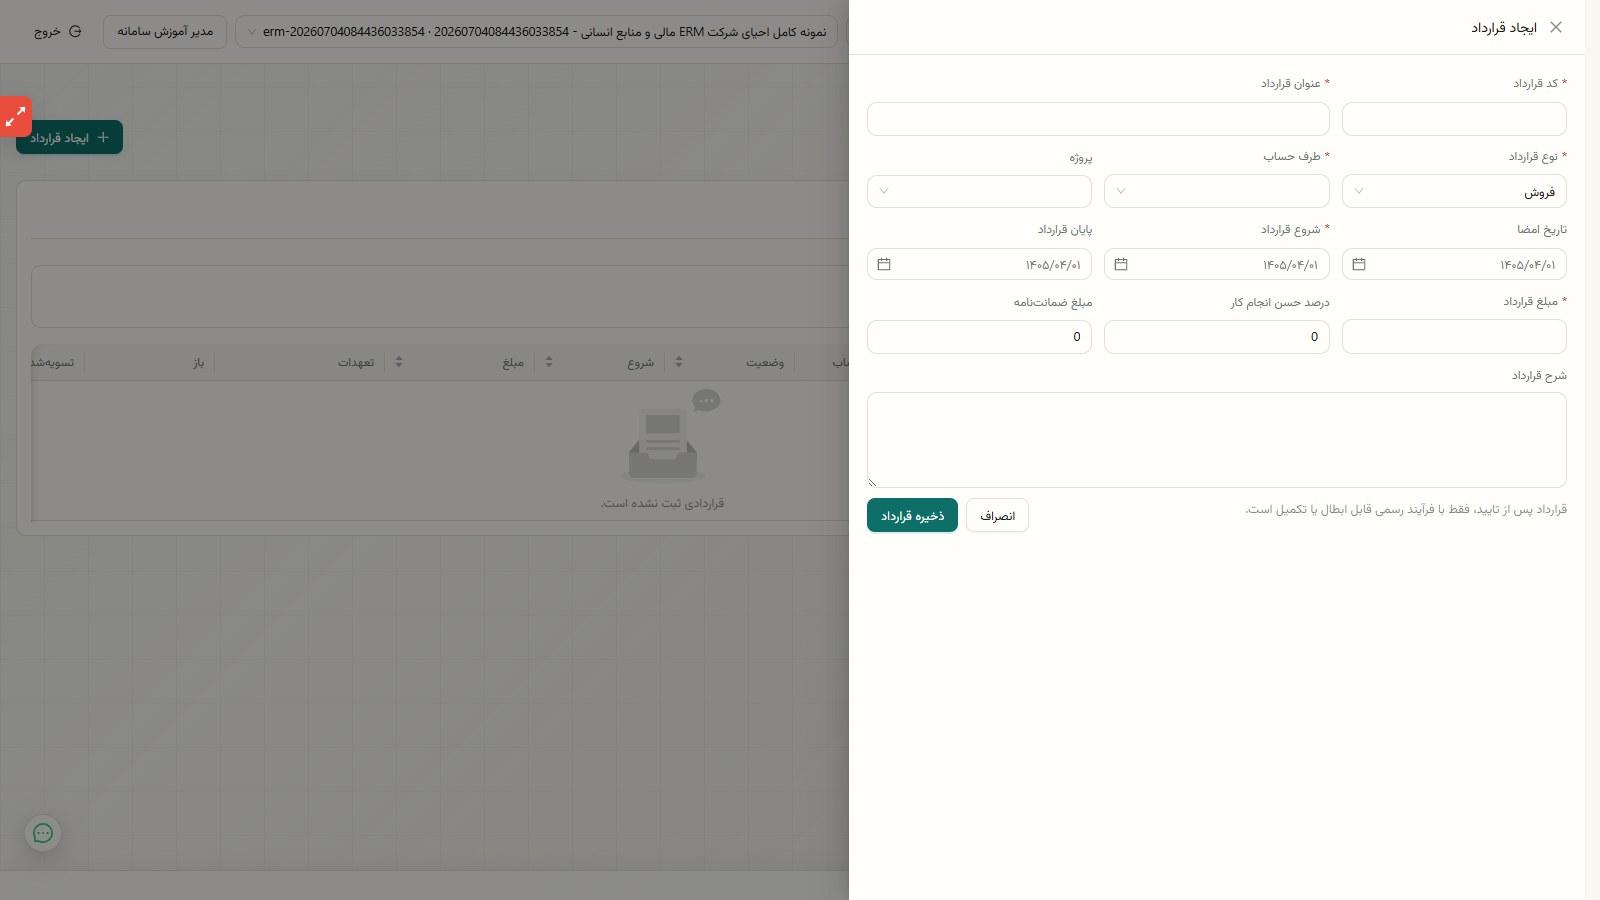Click the شروع قرارداد calendar icon

(x=1121, y=264)
